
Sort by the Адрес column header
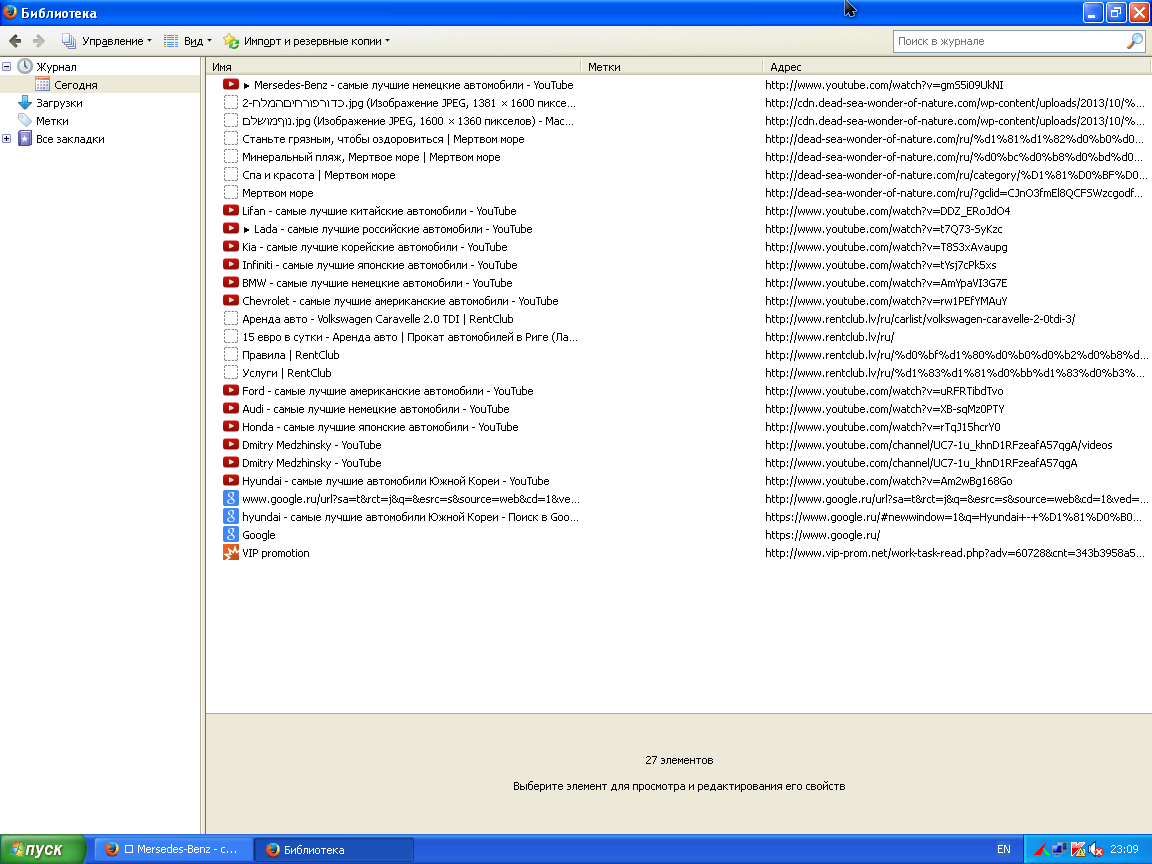pos(957,66)
